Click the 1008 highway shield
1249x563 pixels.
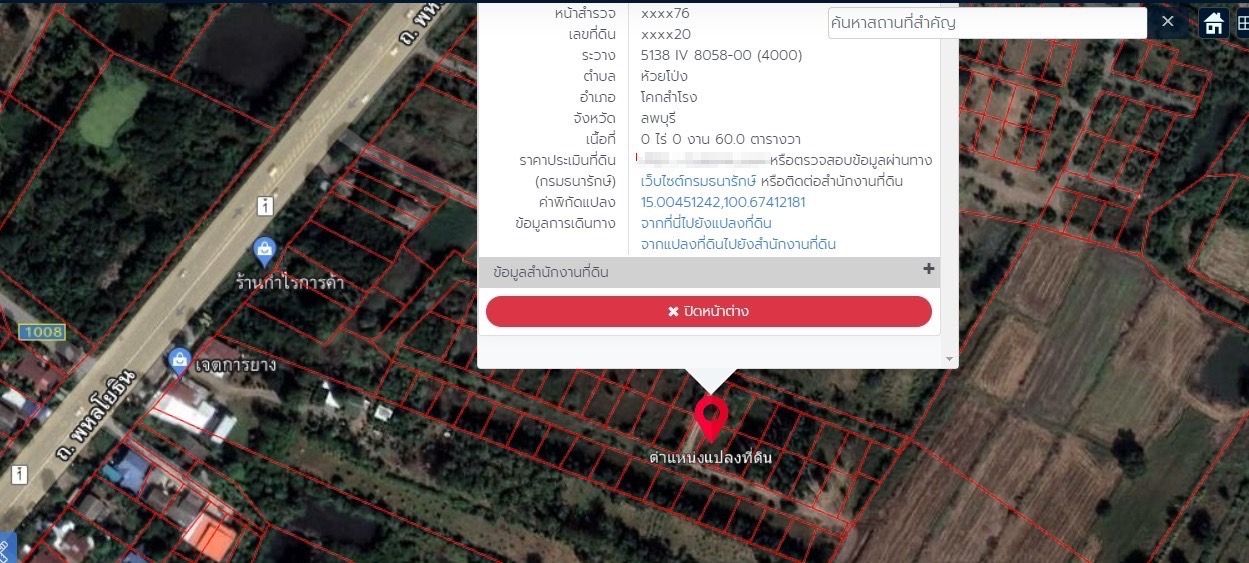tap(41, 331)
